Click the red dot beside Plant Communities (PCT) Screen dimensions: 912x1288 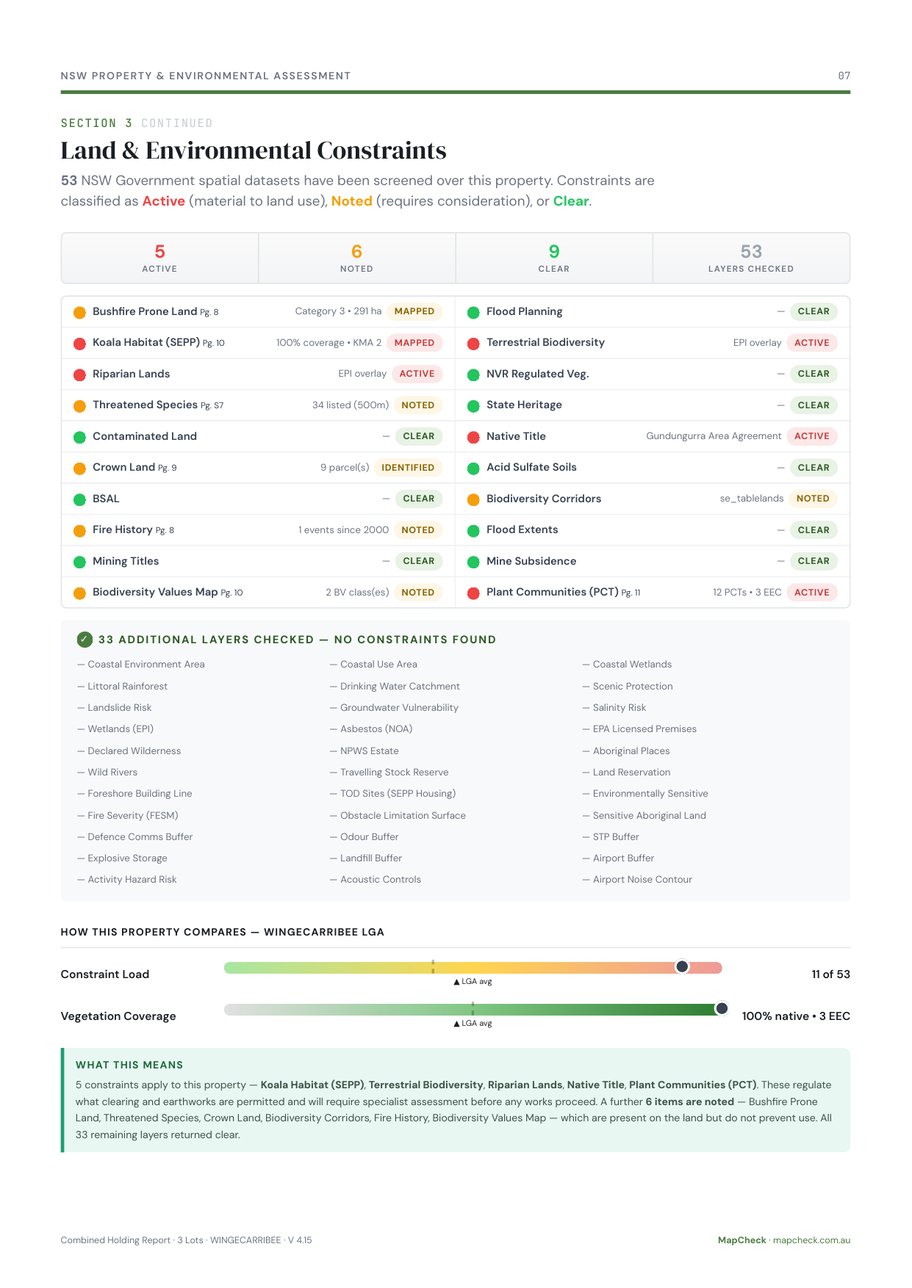[x=474, y=593]
